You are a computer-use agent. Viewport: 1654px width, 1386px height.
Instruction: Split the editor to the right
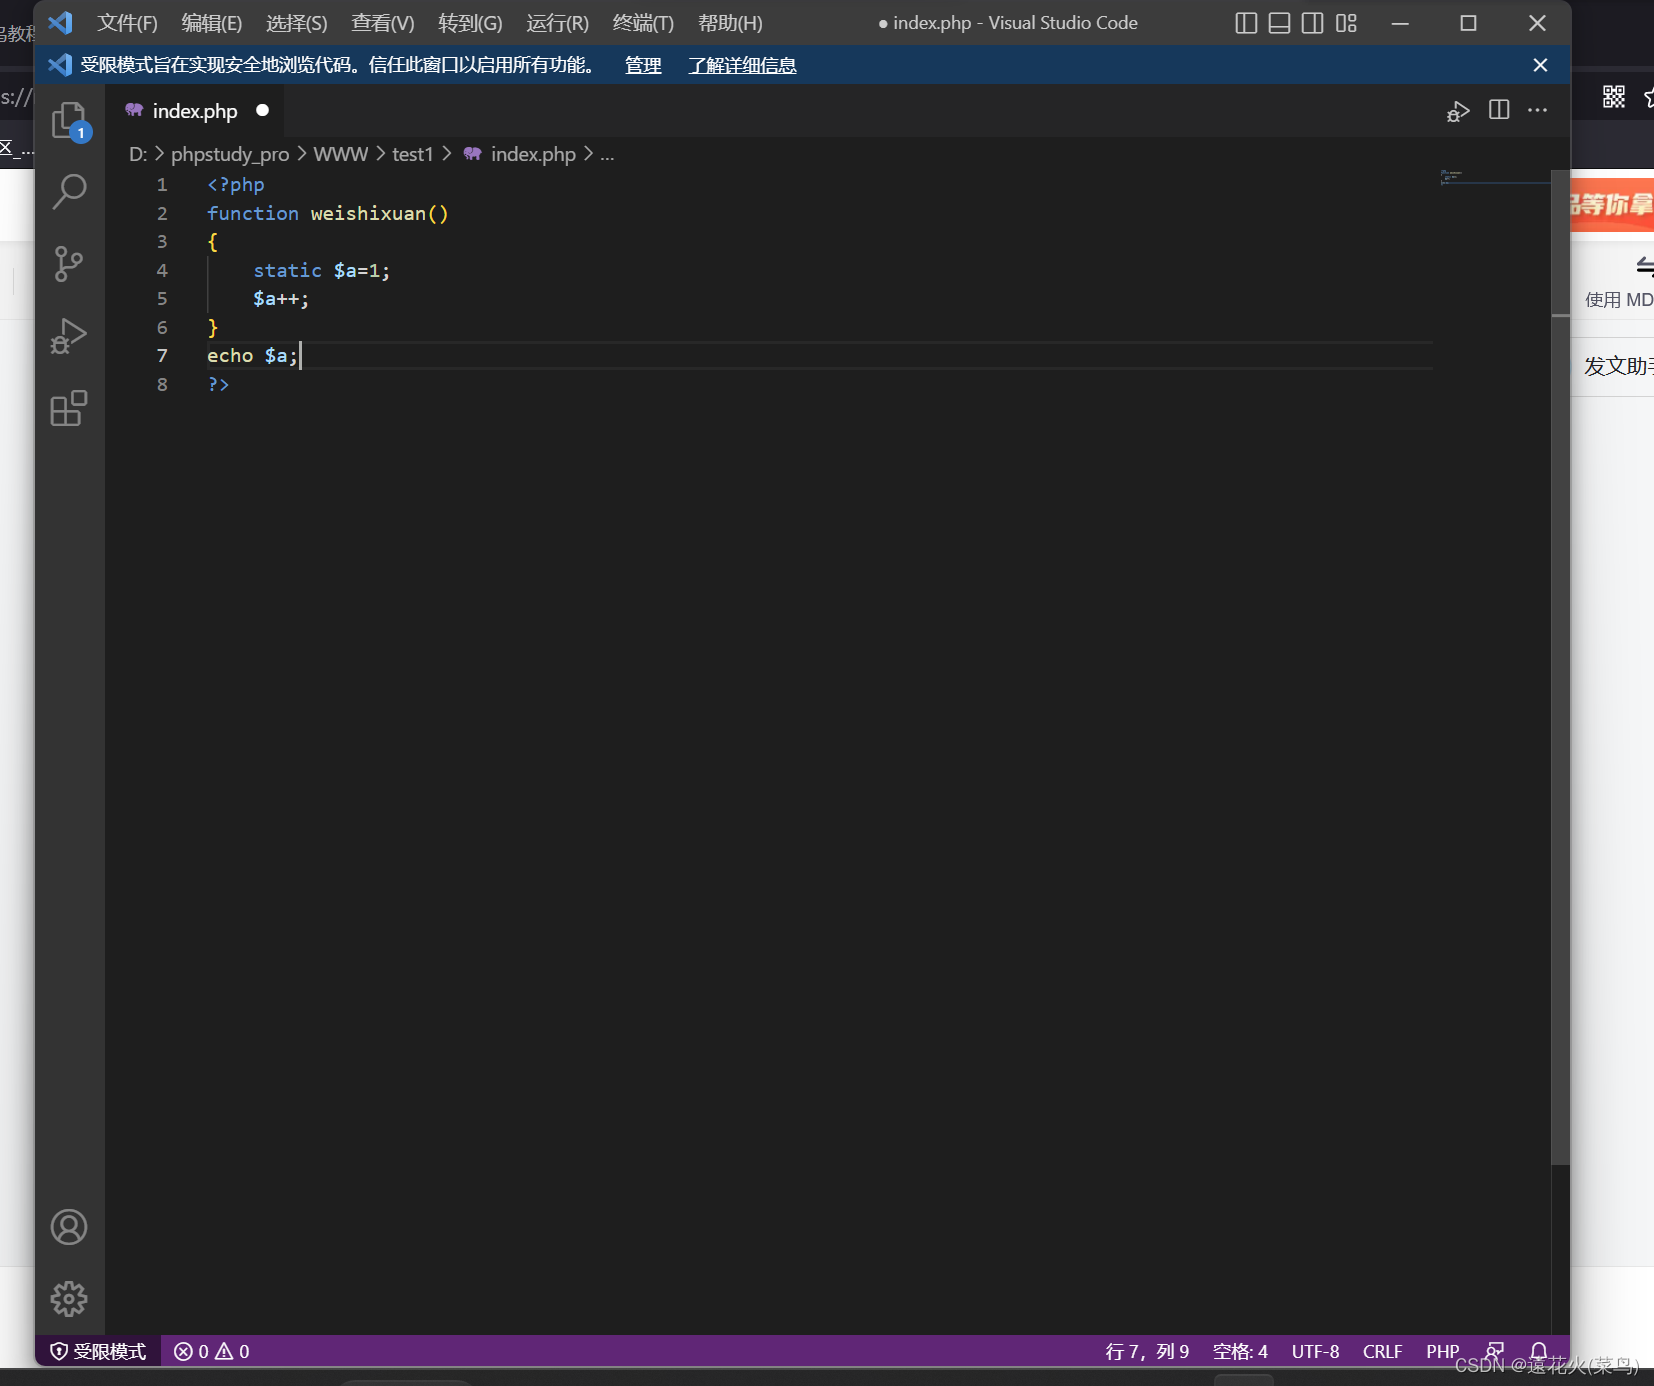click(1499, 110)
